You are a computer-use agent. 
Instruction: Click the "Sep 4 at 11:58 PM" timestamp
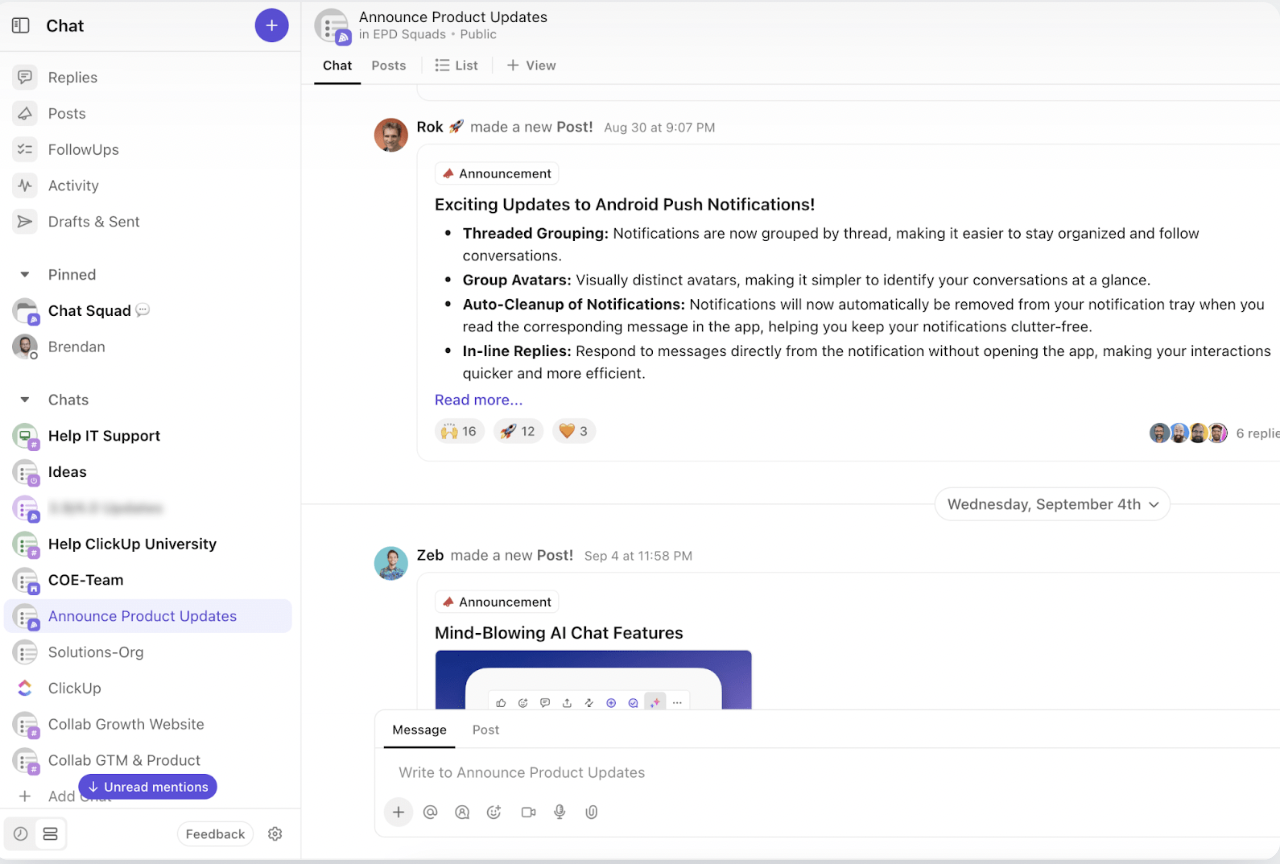[639, 556]
